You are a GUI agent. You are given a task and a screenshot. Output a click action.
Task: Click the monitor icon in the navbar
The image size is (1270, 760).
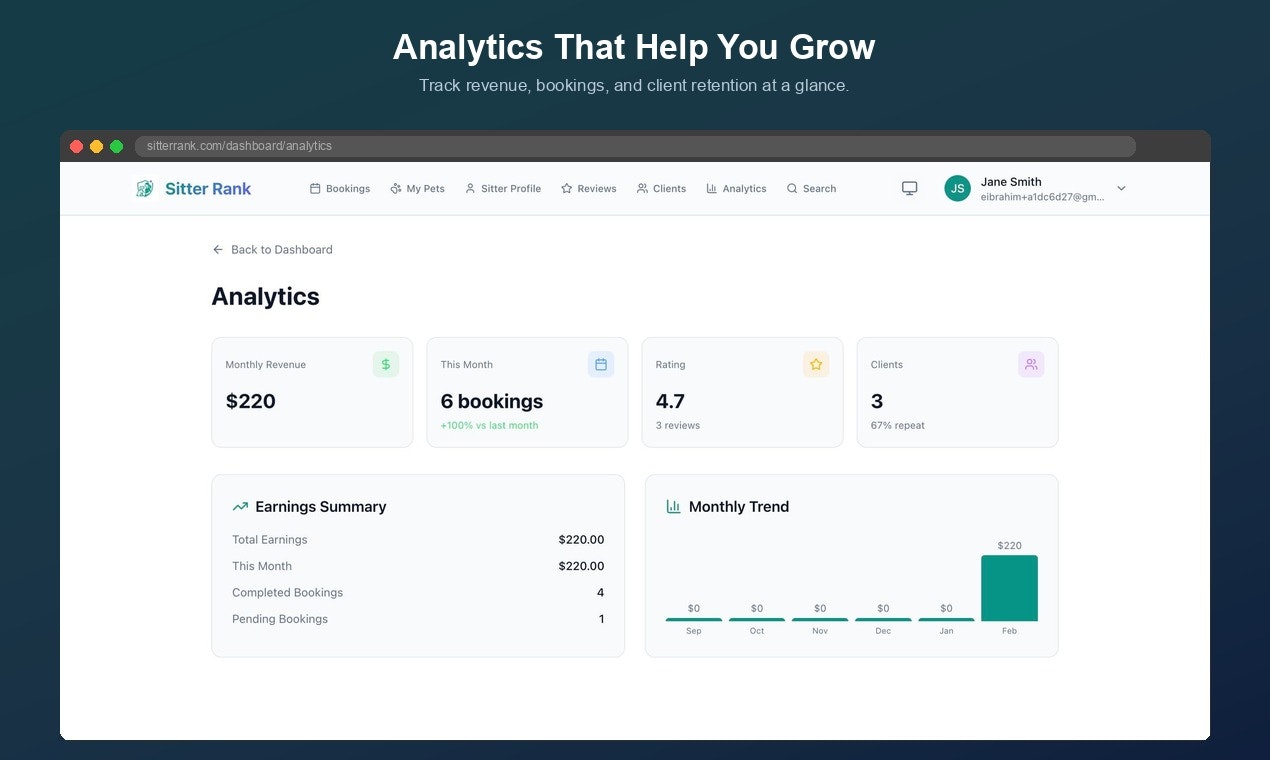[x=909, y=188]
